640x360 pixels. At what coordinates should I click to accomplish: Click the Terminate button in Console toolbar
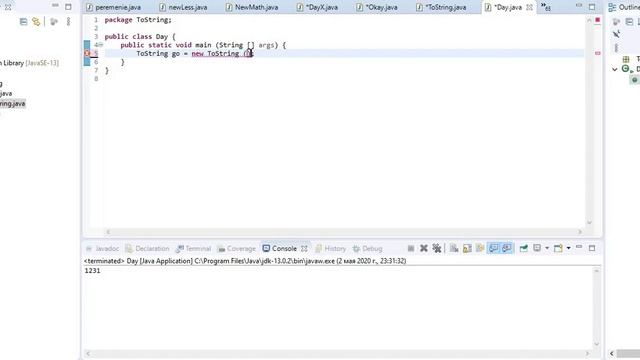pyautogui.click(x=411, y=248)
